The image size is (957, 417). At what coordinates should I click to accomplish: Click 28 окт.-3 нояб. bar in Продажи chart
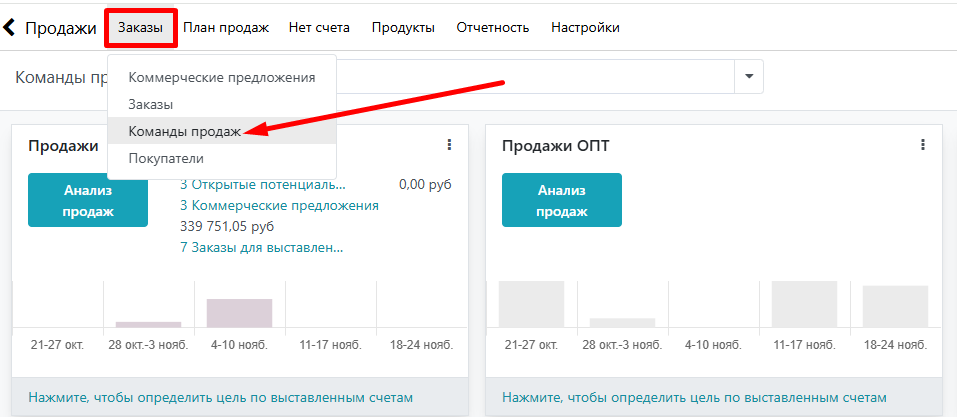point(148,324)
